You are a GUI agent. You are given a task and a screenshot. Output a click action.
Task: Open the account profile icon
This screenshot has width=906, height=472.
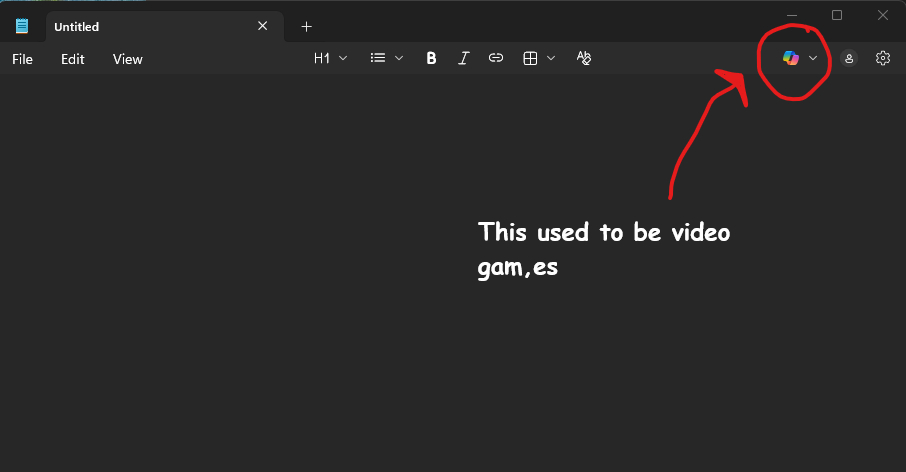(x=849, y=59)
